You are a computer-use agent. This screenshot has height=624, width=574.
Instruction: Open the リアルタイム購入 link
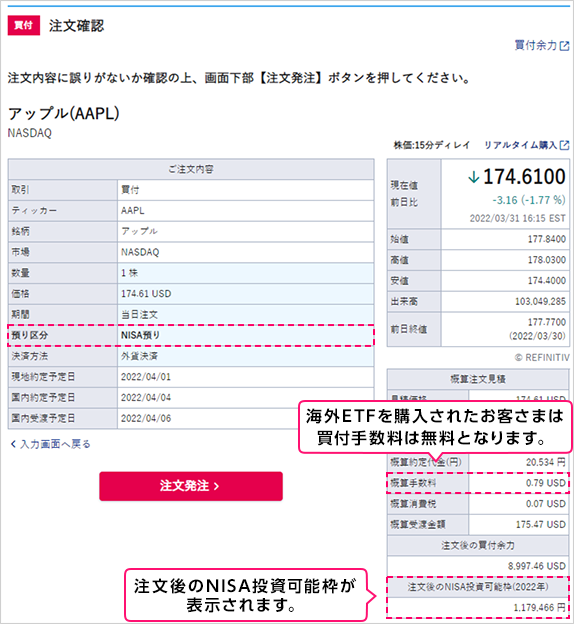coord(520,145)
